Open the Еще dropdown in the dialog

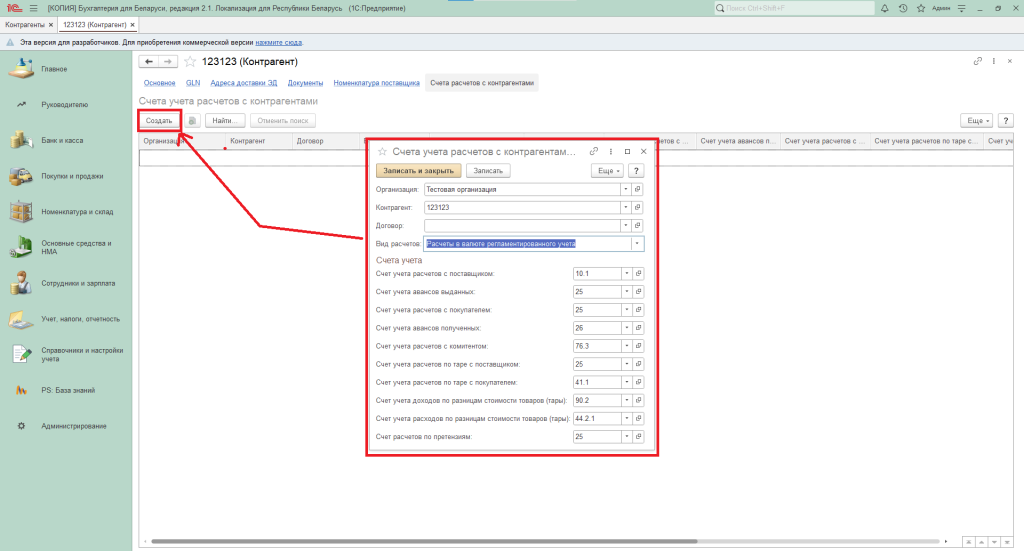pos(607,171)
